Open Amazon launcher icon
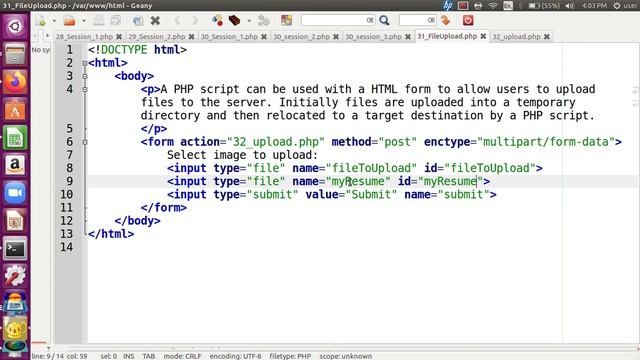The image size is (640, 360). 15,165
